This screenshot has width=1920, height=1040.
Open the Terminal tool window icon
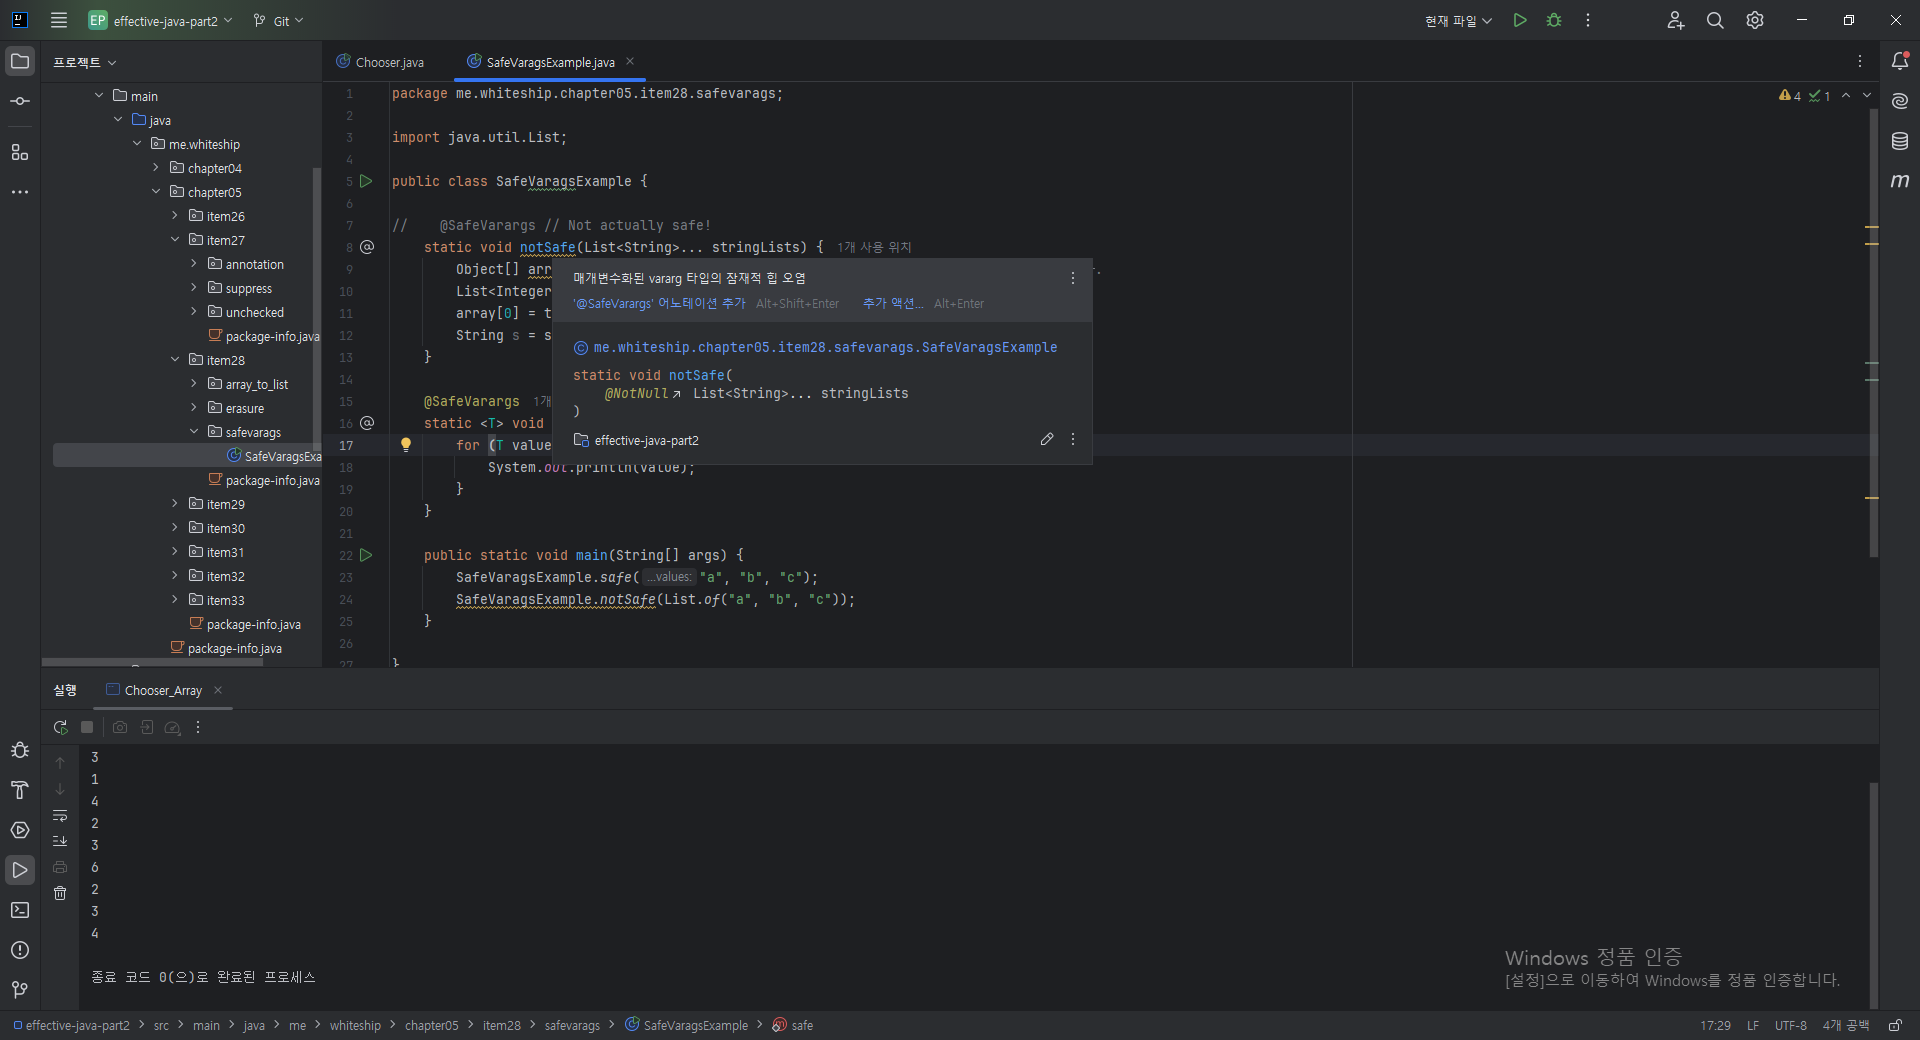[x=20, y=910]
